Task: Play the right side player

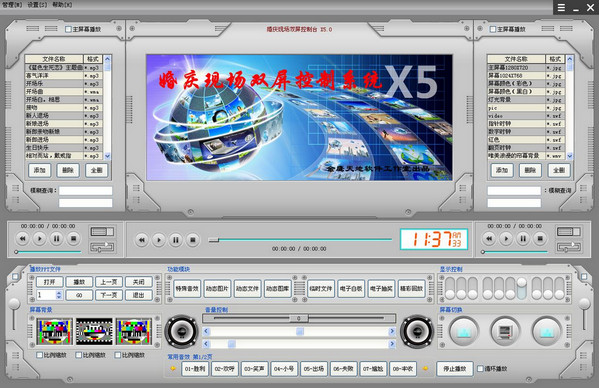Action: (506, 239)
